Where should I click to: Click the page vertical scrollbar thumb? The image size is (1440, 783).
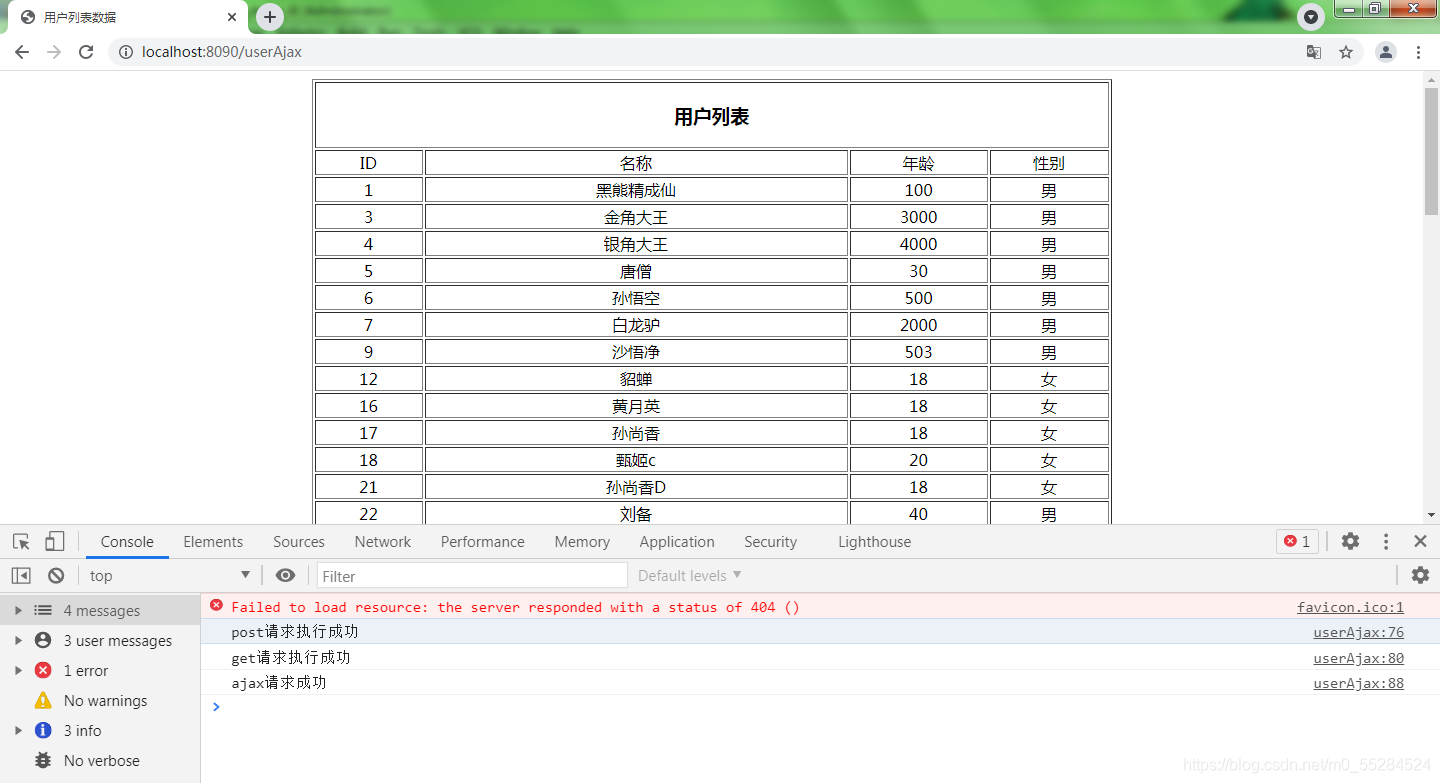(1431, 151)
